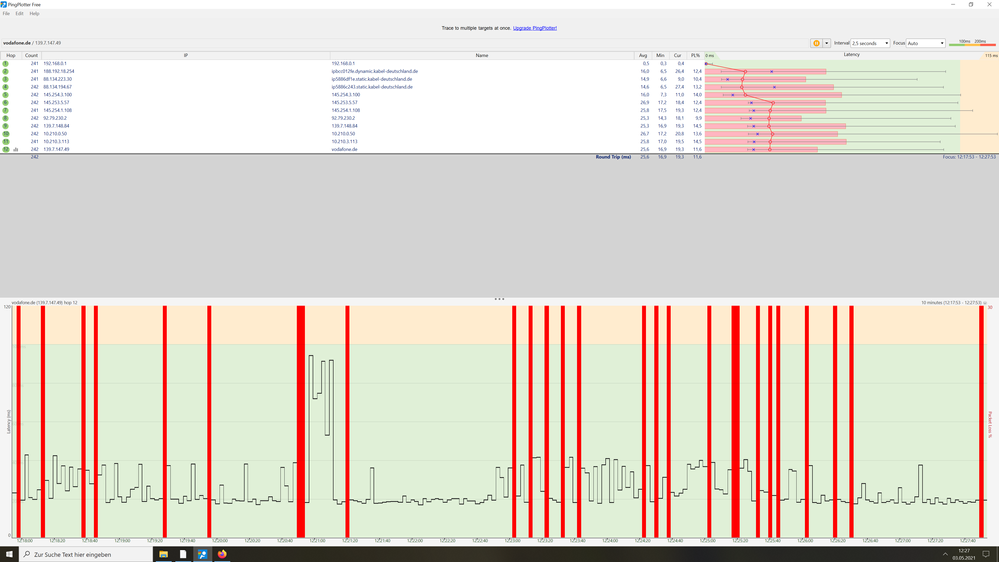
Task: Click the Name column header
Action: coord(482,55)
